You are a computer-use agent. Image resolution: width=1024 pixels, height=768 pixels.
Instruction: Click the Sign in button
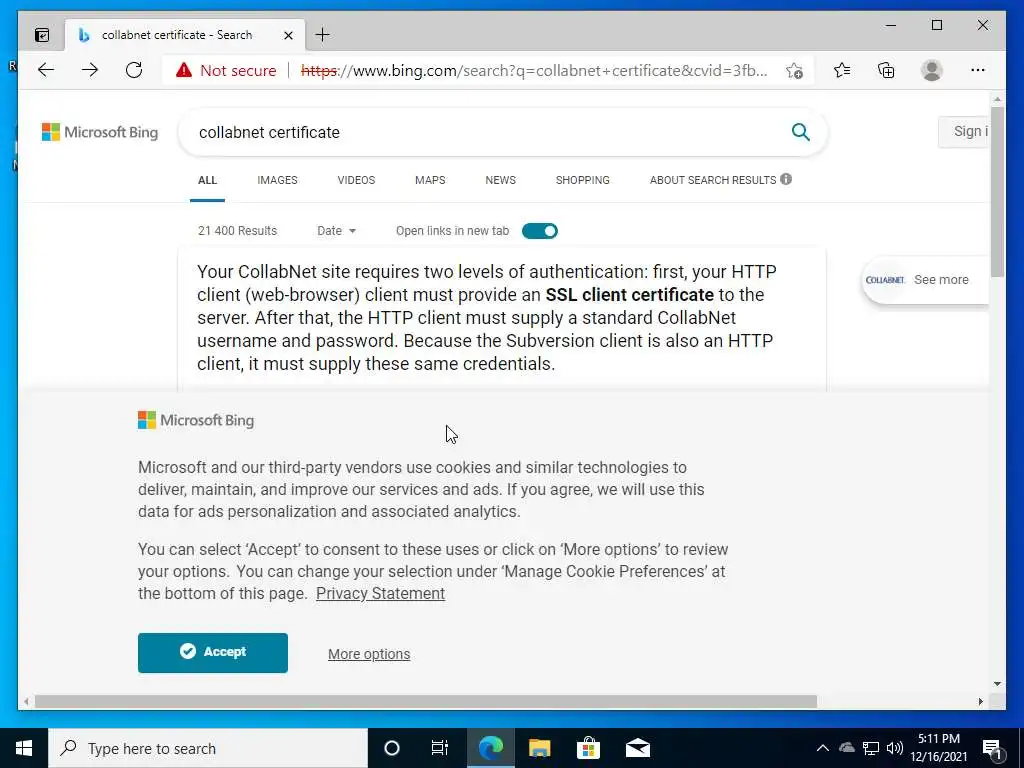coord(964,132)
